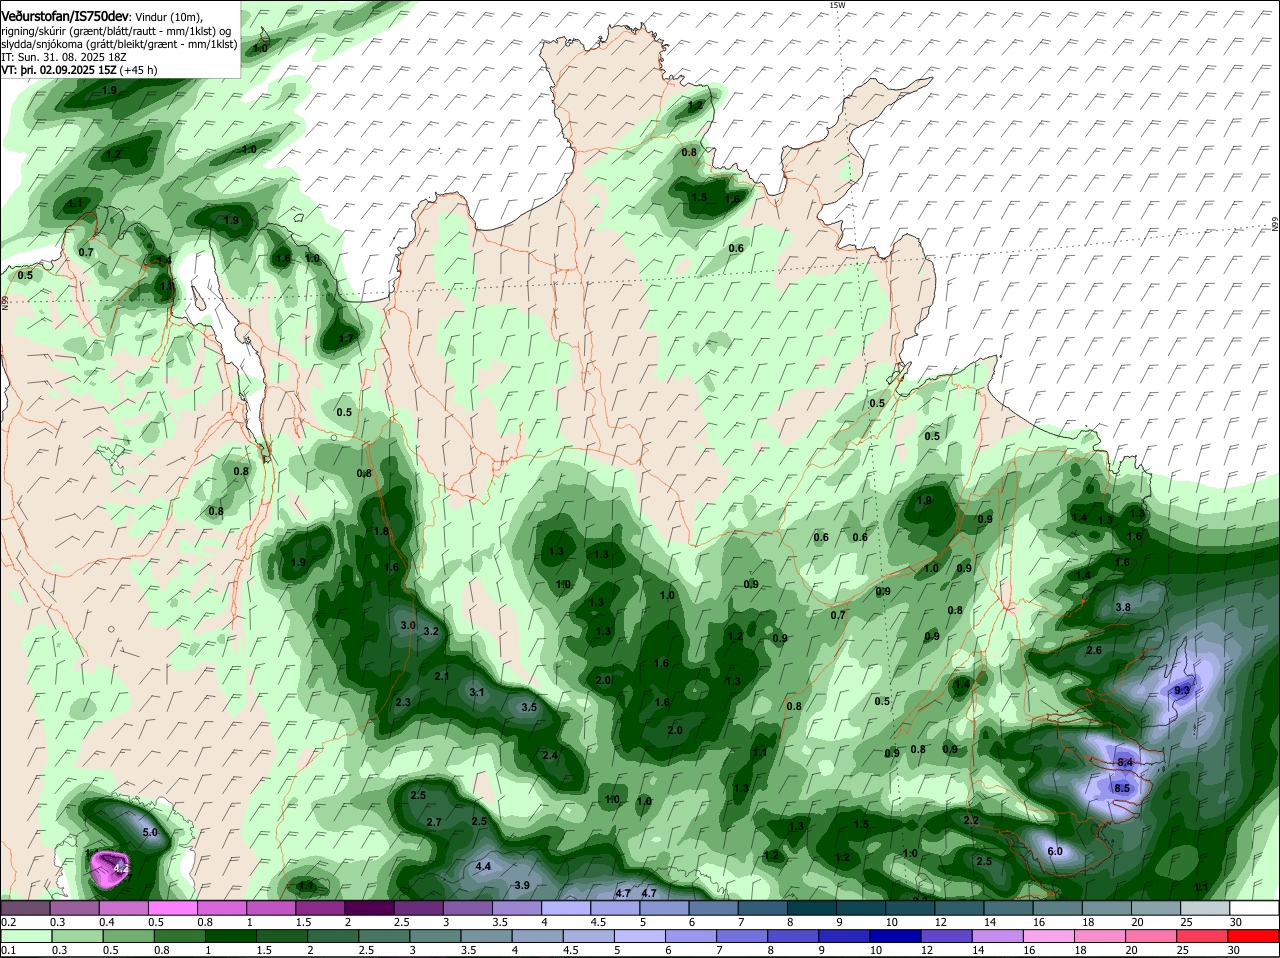Viewport: 1280px width, 958px height.
Task: Click the 9.3 precipitation value on the map
Action: 1182,690
